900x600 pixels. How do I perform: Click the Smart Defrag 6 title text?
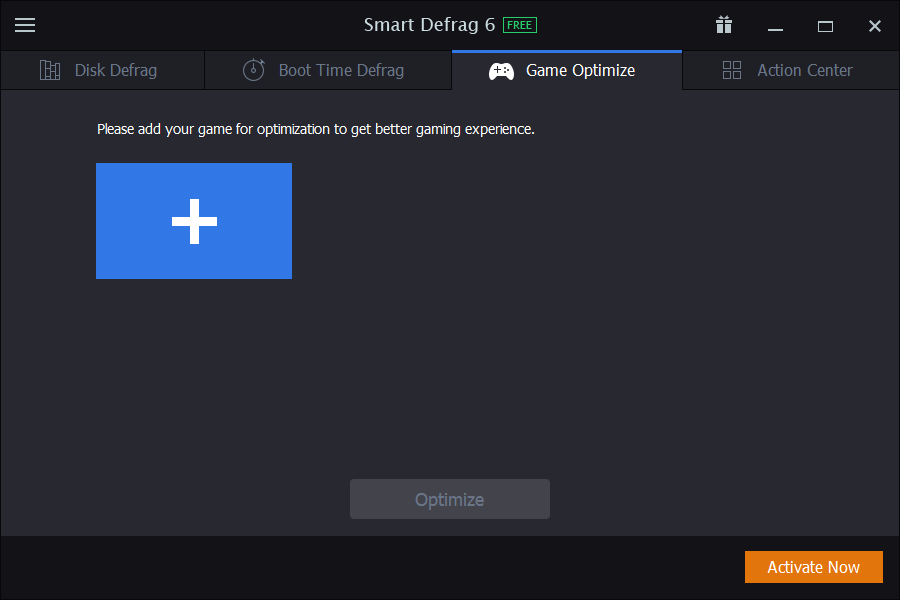click(x=429, y=25)
